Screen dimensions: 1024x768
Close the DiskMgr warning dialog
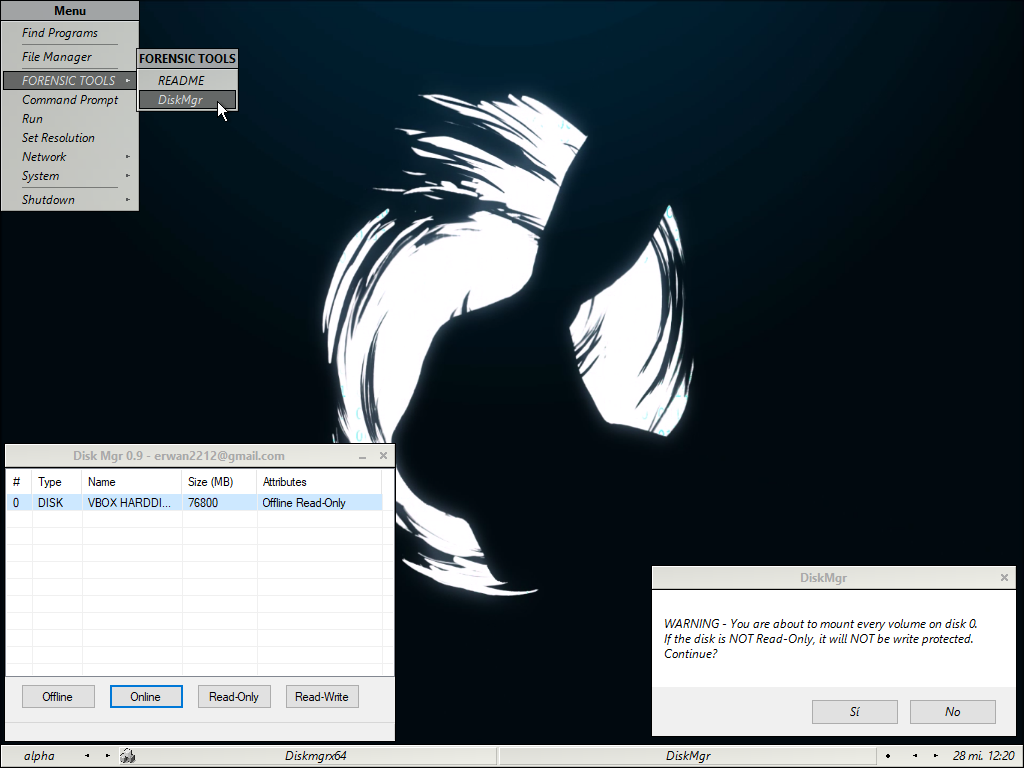click(1004, 578)
